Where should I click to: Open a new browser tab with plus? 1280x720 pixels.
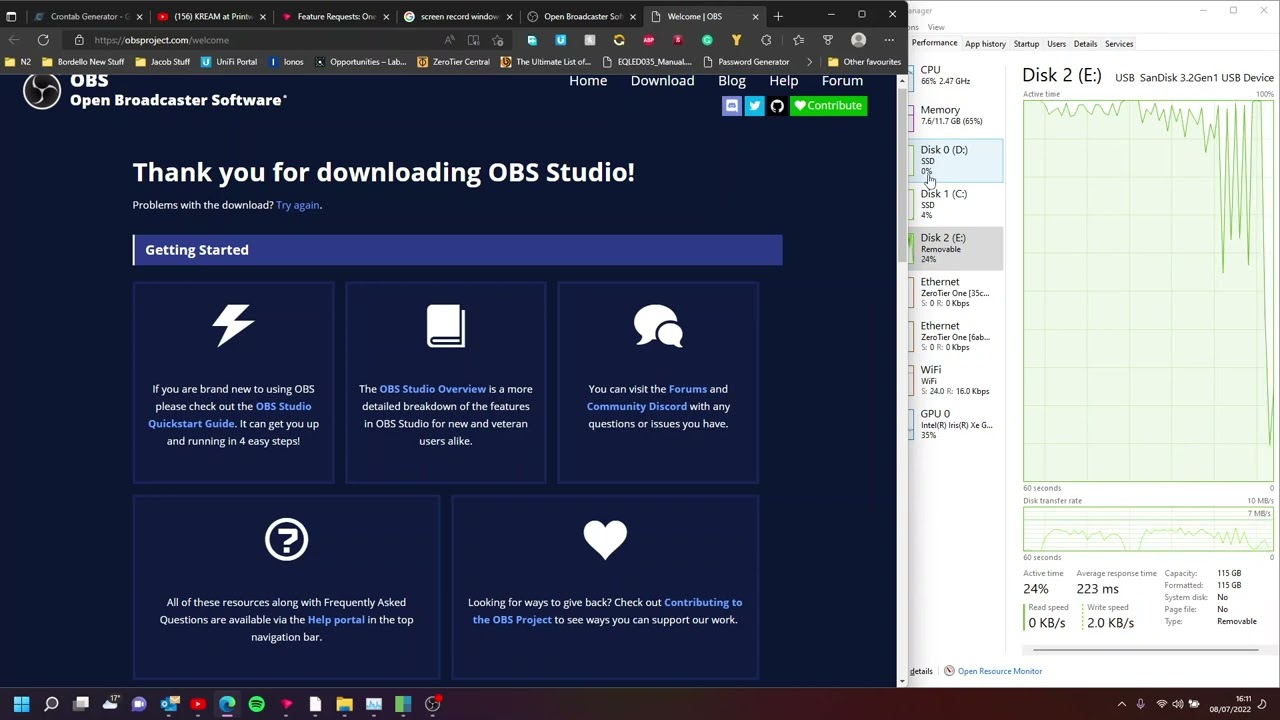[x=778, y=16]
